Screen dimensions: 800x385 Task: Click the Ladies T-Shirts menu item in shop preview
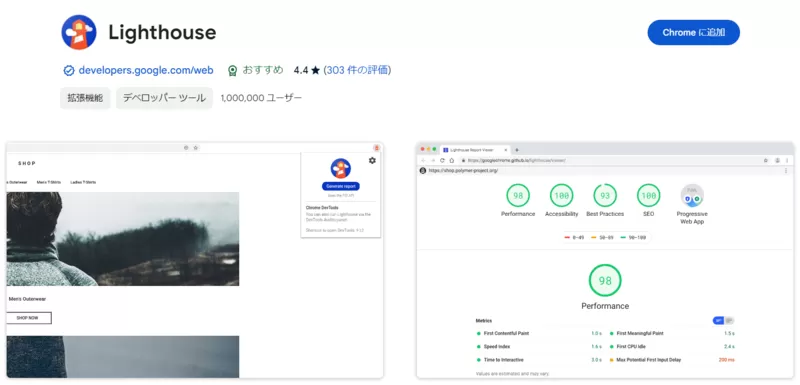click(83, 182)
